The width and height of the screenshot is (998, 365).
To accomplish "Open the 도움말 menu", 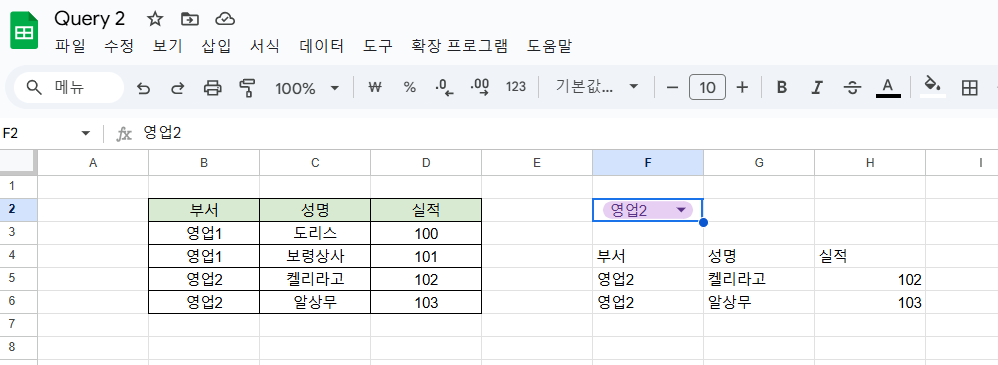I will (x=549, y=46).
